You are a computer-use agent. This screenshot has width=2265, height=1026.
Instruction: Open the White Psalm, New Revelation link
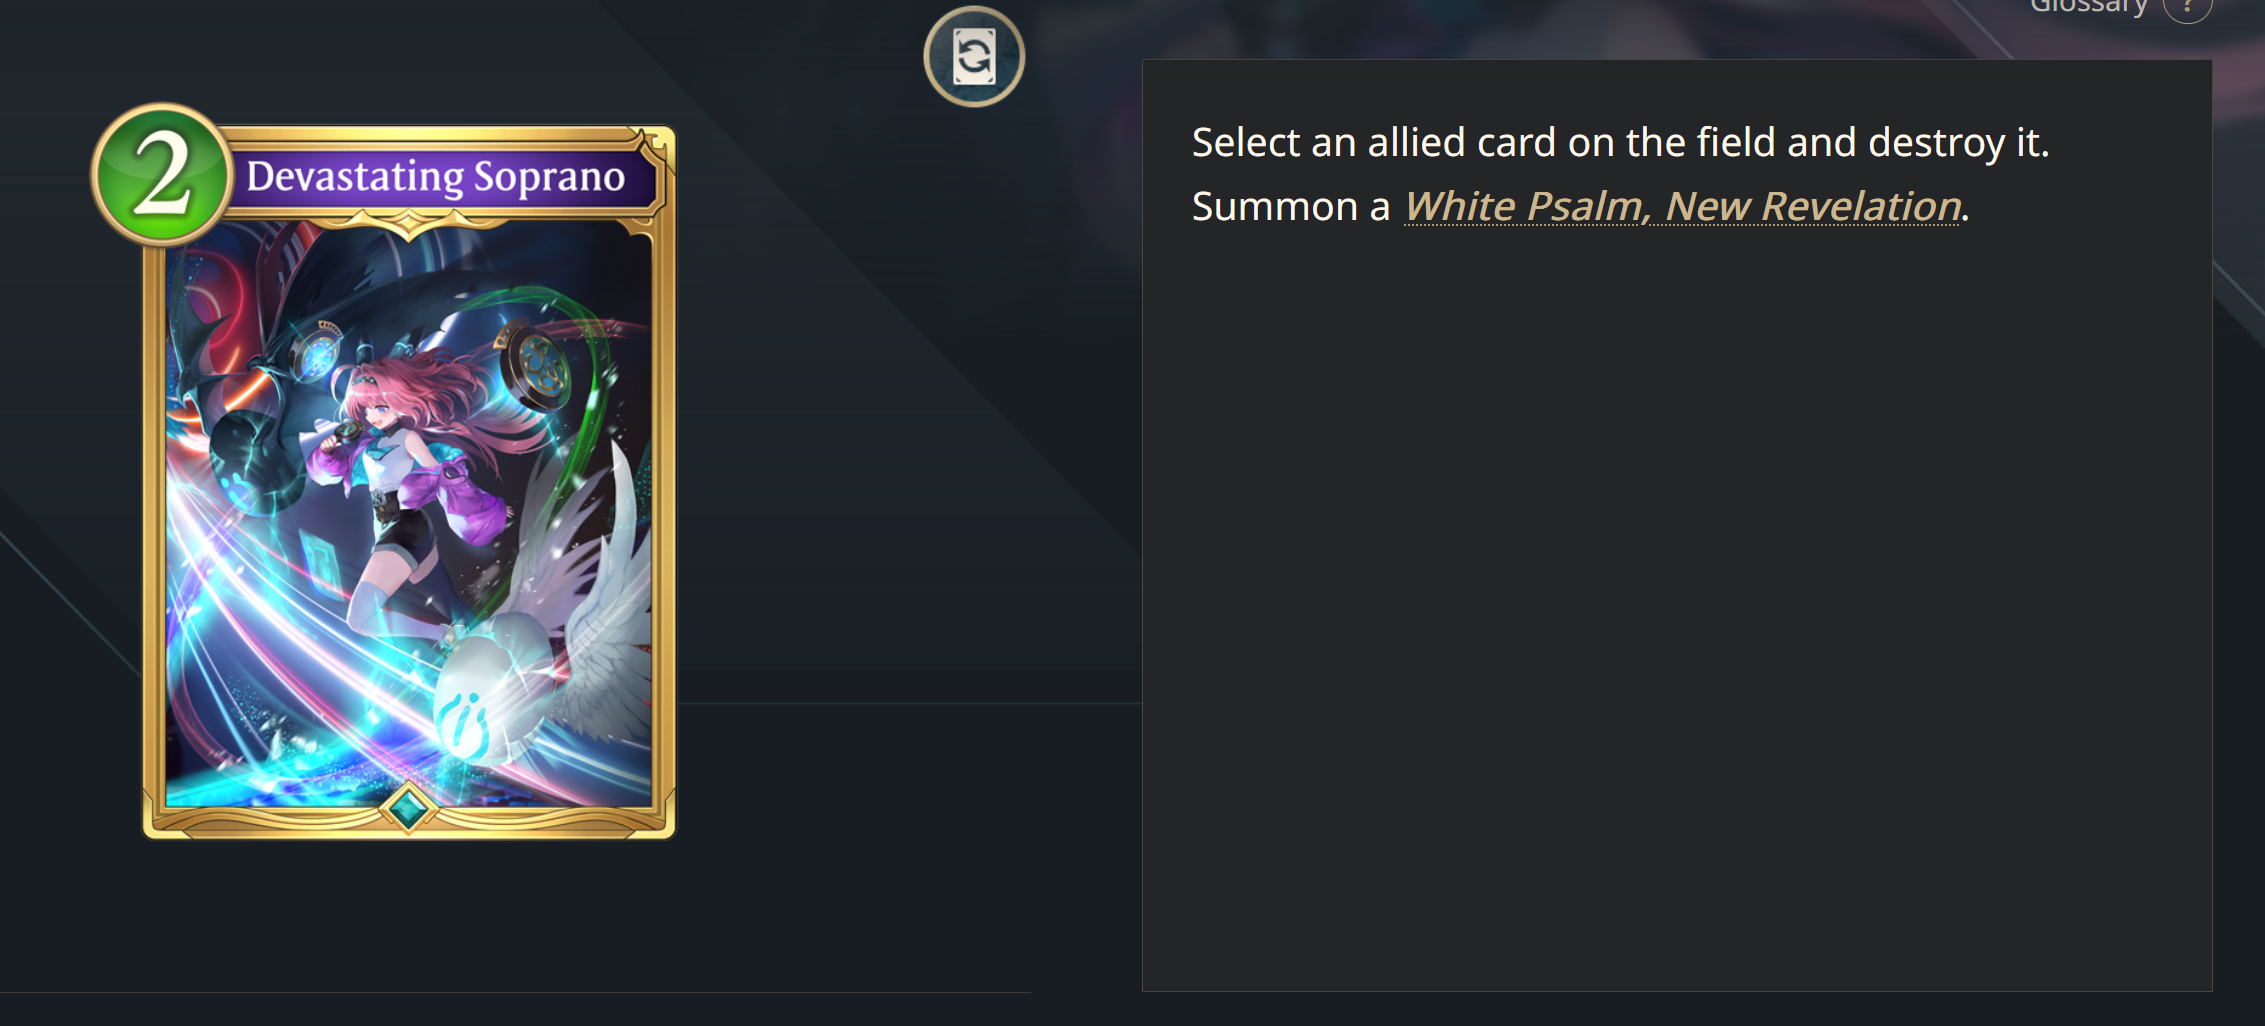(x=1682, y=206)
